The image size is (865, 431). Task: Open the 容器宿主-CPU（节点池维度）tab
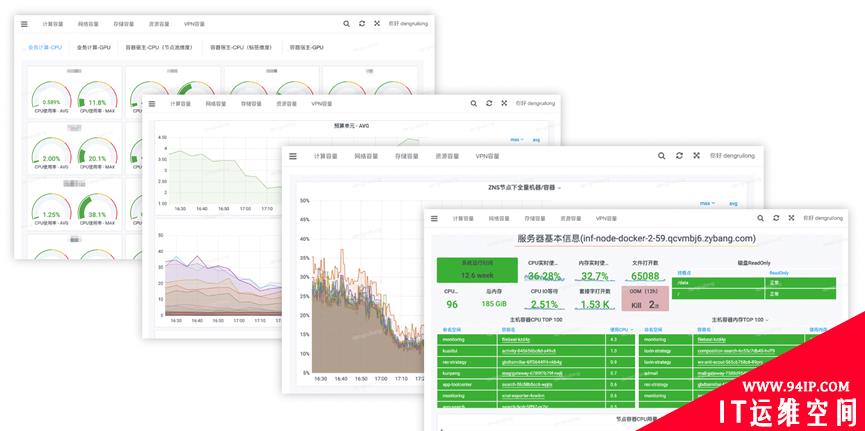pyautogui.click(x=158, y=47)
